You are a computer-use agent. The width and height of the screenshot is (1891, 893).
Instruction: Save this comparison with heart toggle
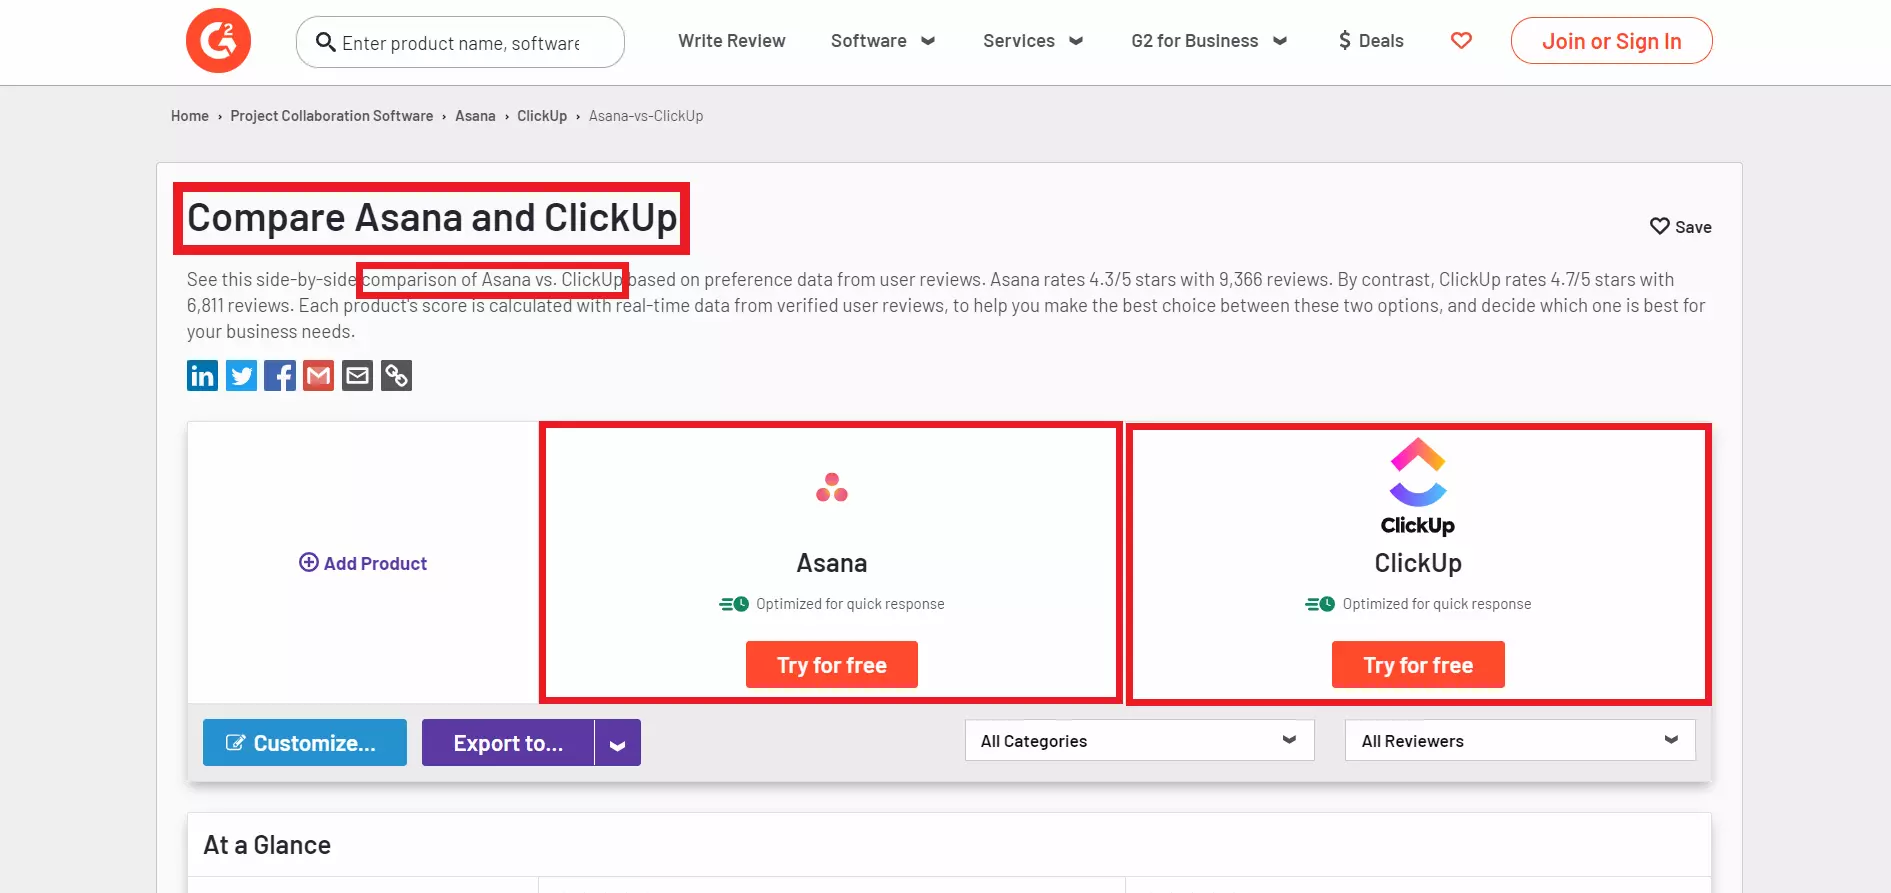(x=1680, y=227)
